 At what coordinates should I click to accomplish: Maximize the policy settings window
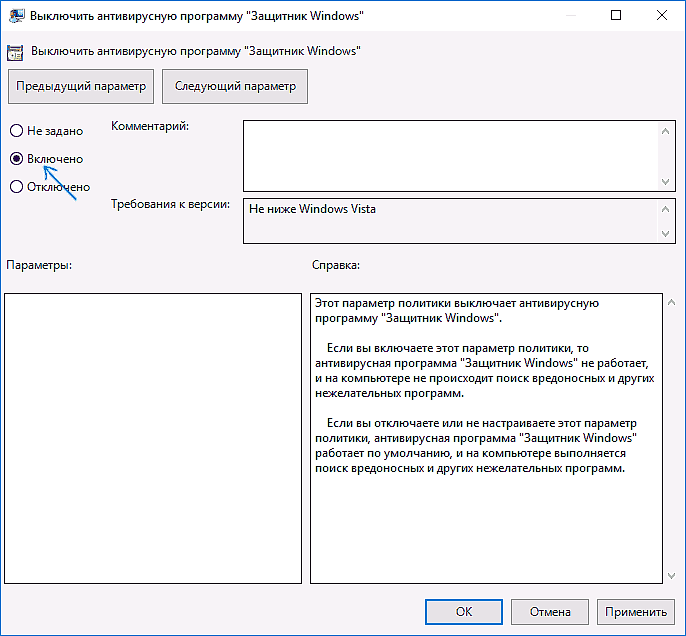[x=616, y=15]
